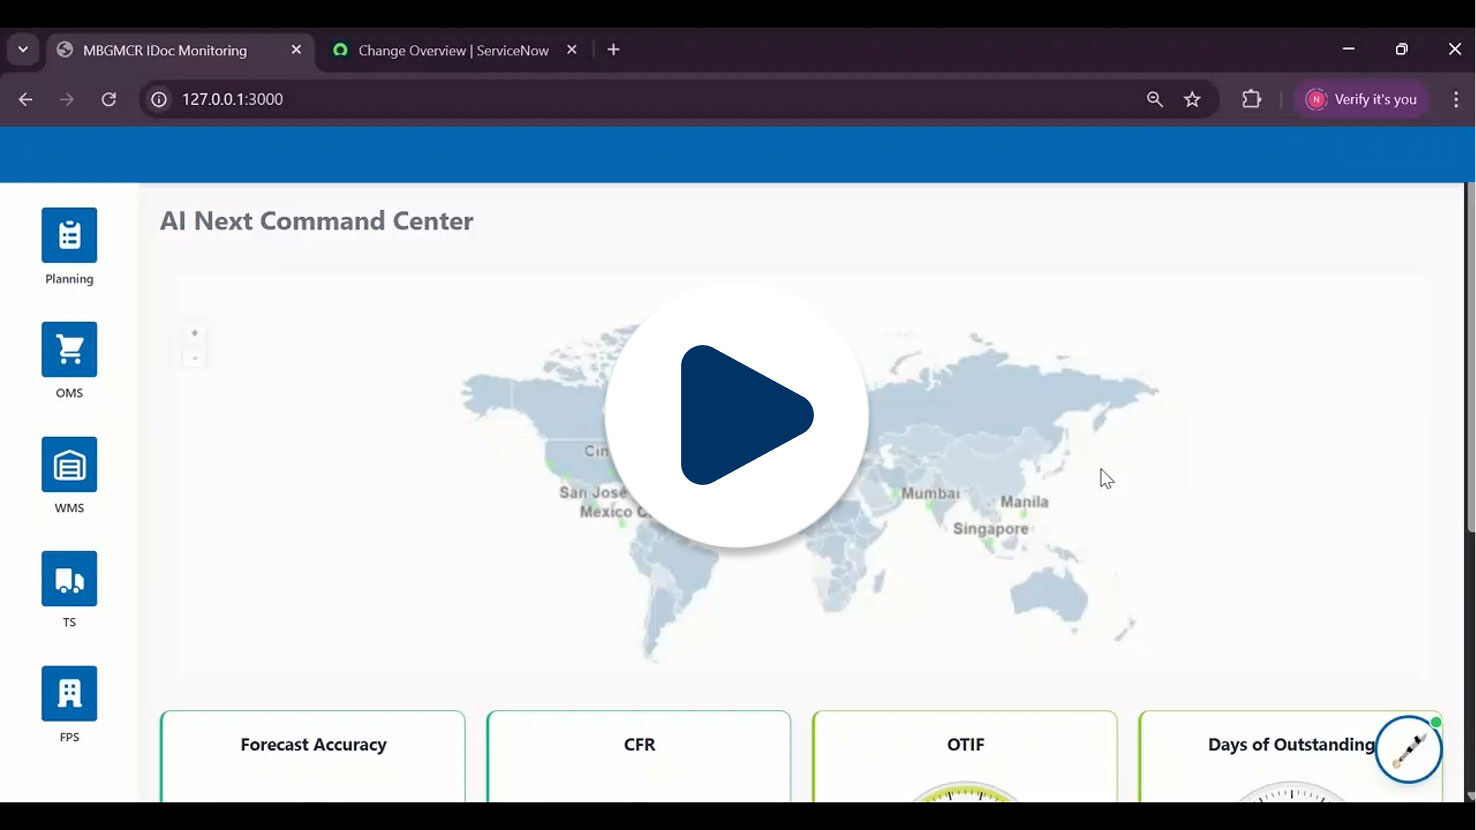Click the AI Next Command Center heading
This screenshot has height=830, width=1476.
(x=317, y=221)
